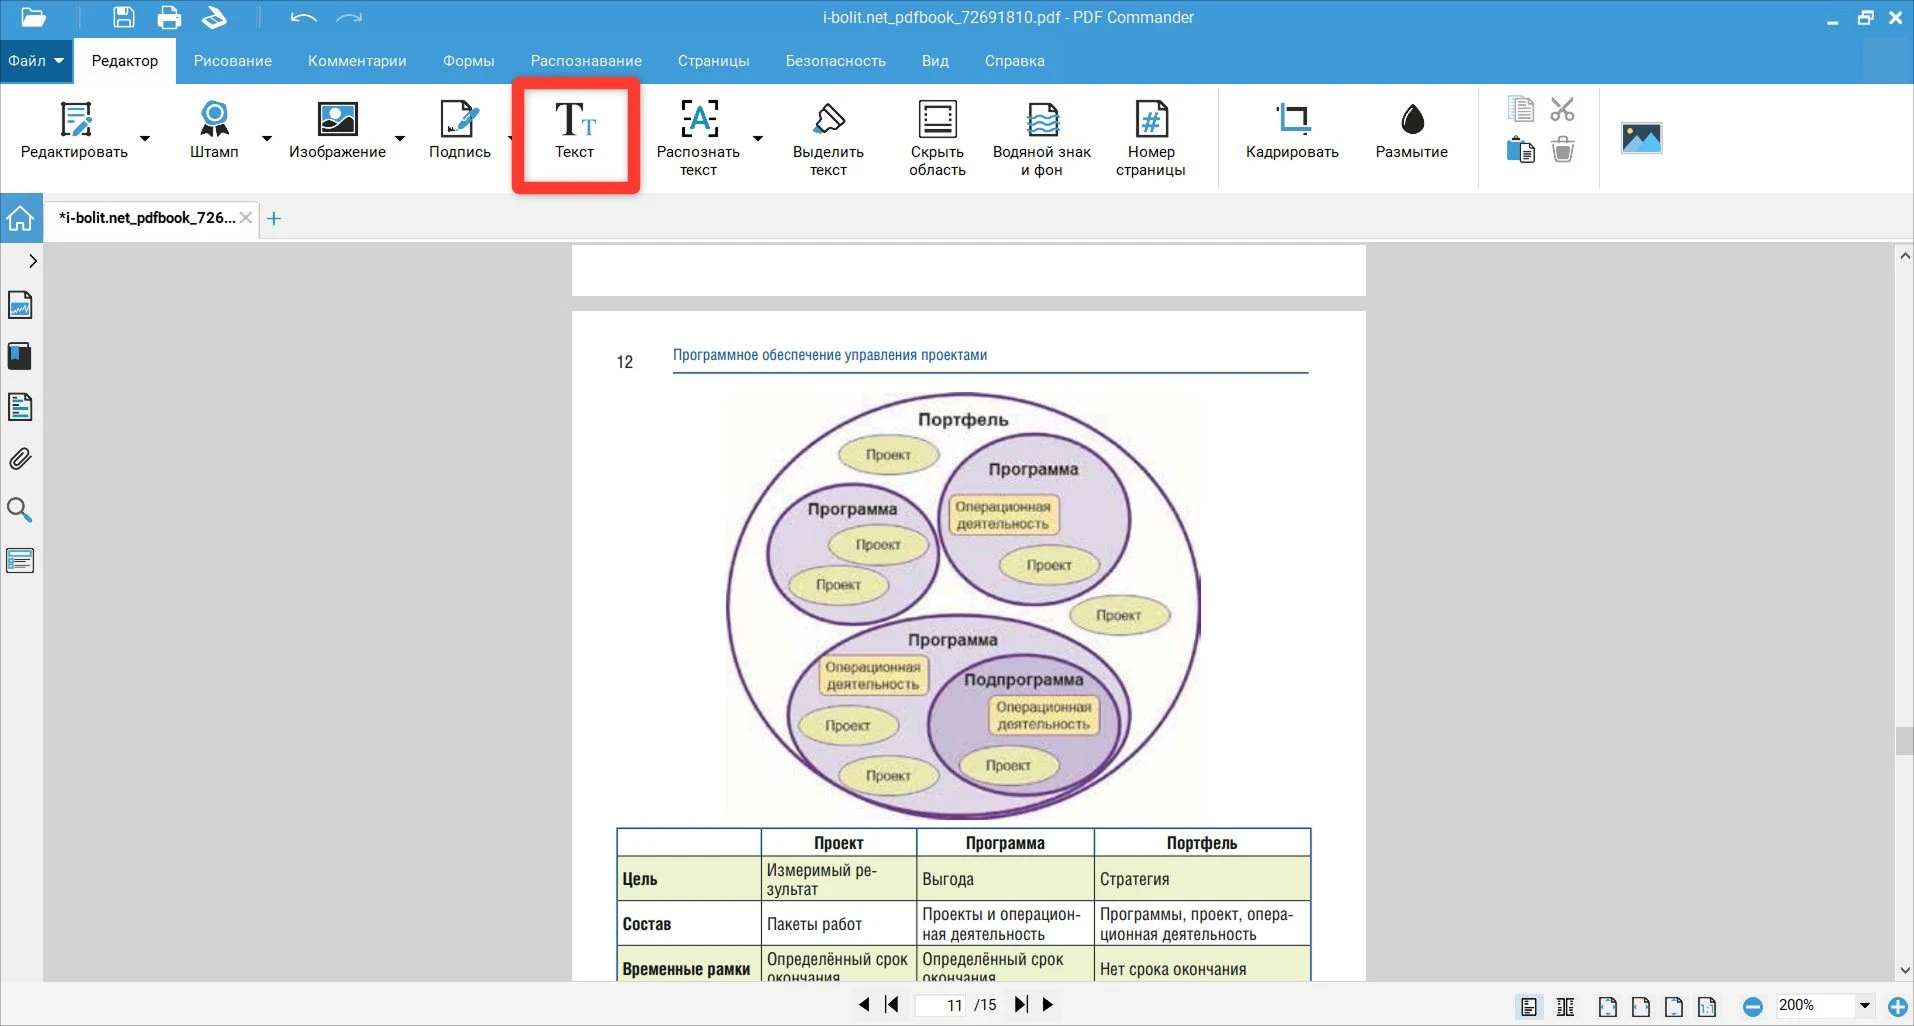Switch to the Страницы tab
The image size is (1914, 1026).
(x=713, y=61)
